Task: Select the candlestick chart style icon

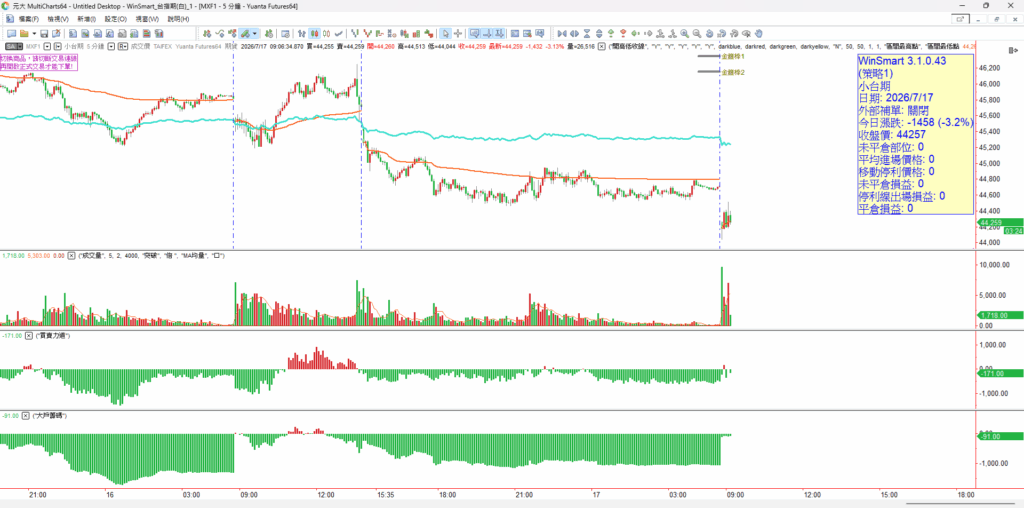Action: pyautogui.click(x=313, y=33)
